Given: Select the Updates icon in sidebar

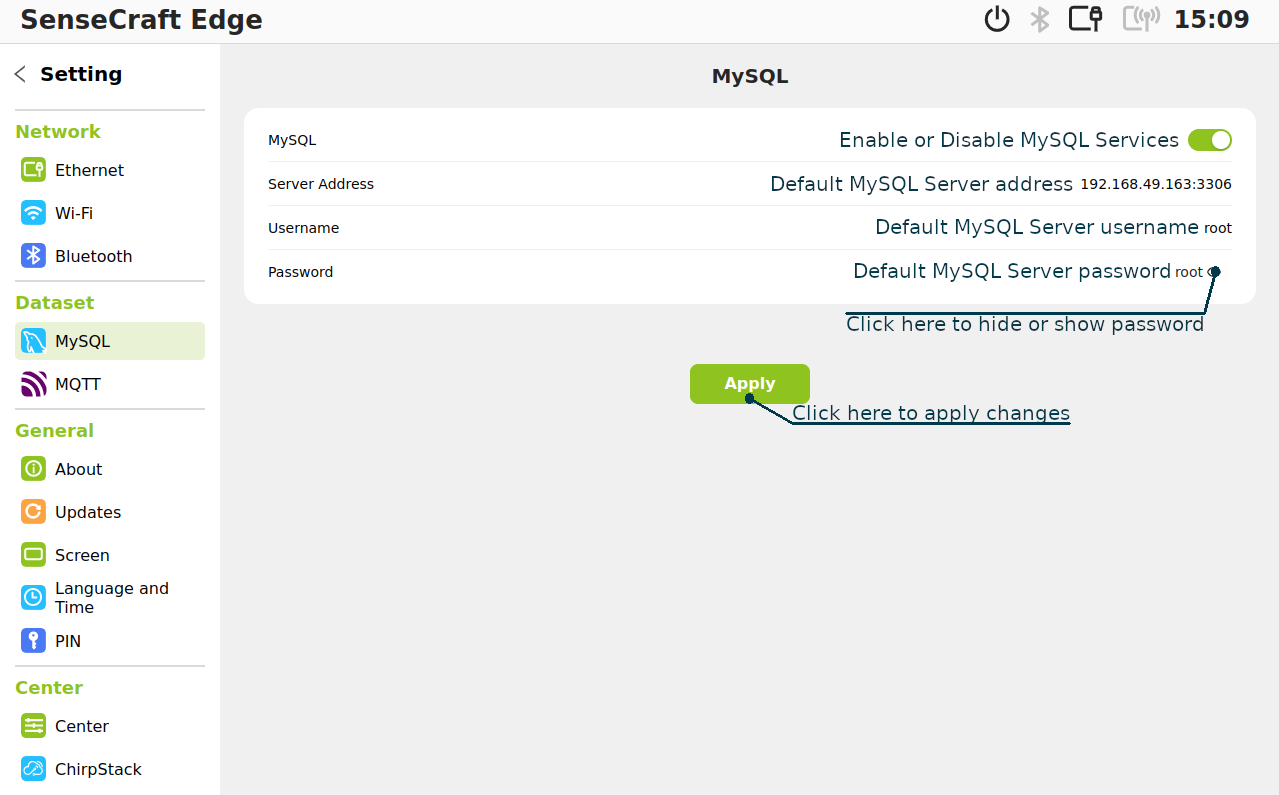Looking at the screenshot, I should pyautogui.click(x=33, y=512).
